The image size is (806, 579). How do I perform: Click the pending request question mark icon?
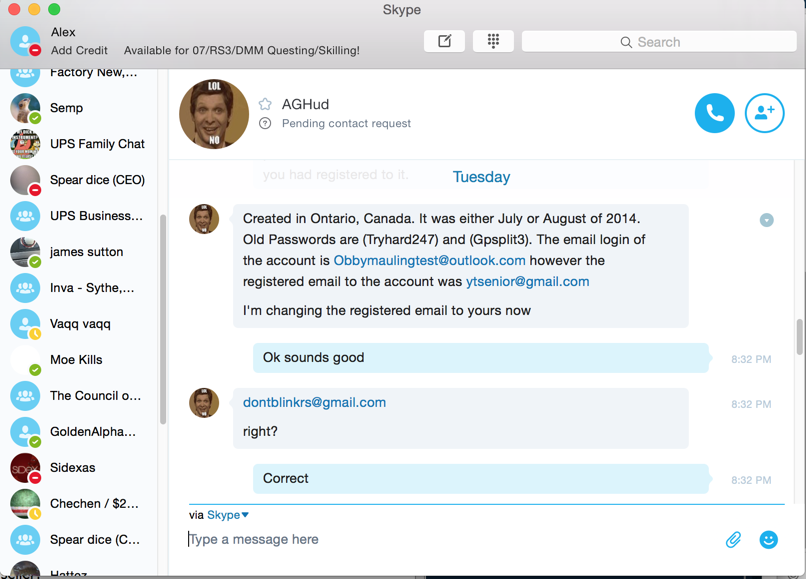pyautogui.click(x=265, y=123)
